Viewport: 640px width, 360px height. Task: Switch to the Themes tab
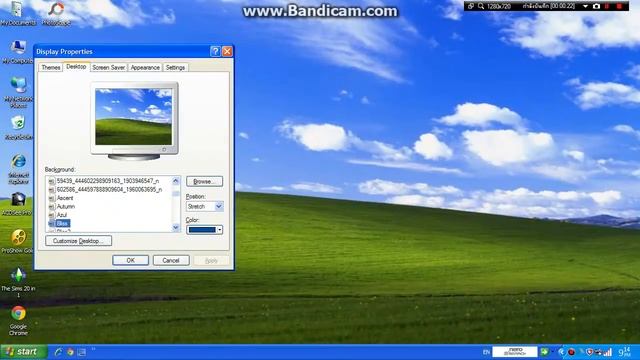pyautogui.click(x=51, y=67)
